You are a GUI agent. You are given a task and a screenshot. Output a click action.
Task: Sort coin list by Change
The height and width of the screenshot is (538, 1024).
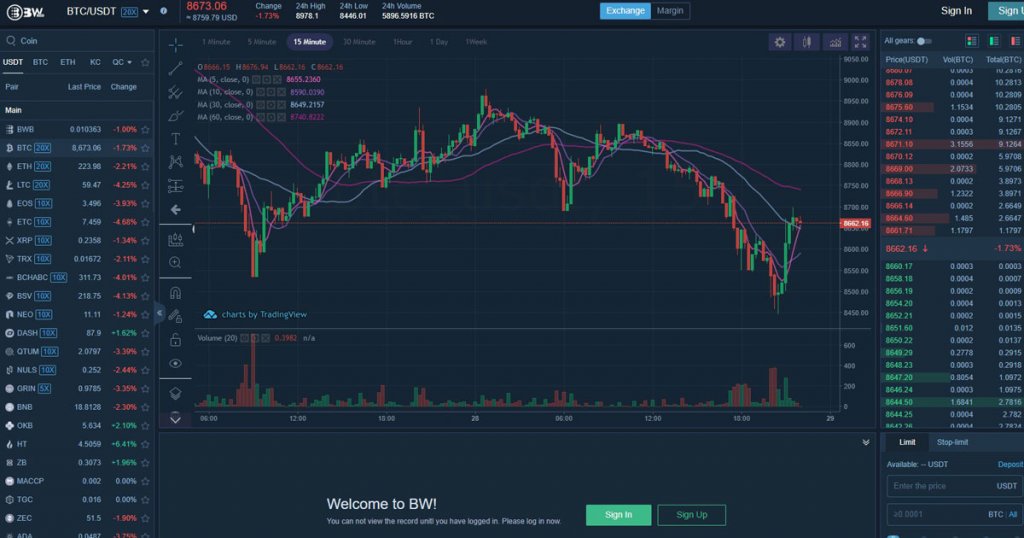click(x=123, y=87)
